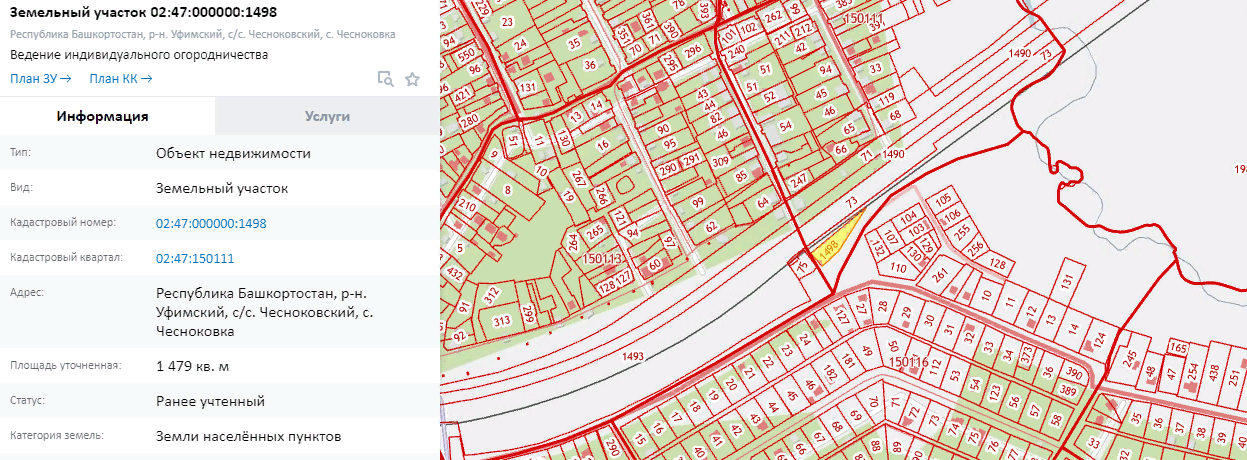Screen dimensions: 1247x460
Task: Open cadastral number 02:47:000000:1498 link
Action: point(211,223)
